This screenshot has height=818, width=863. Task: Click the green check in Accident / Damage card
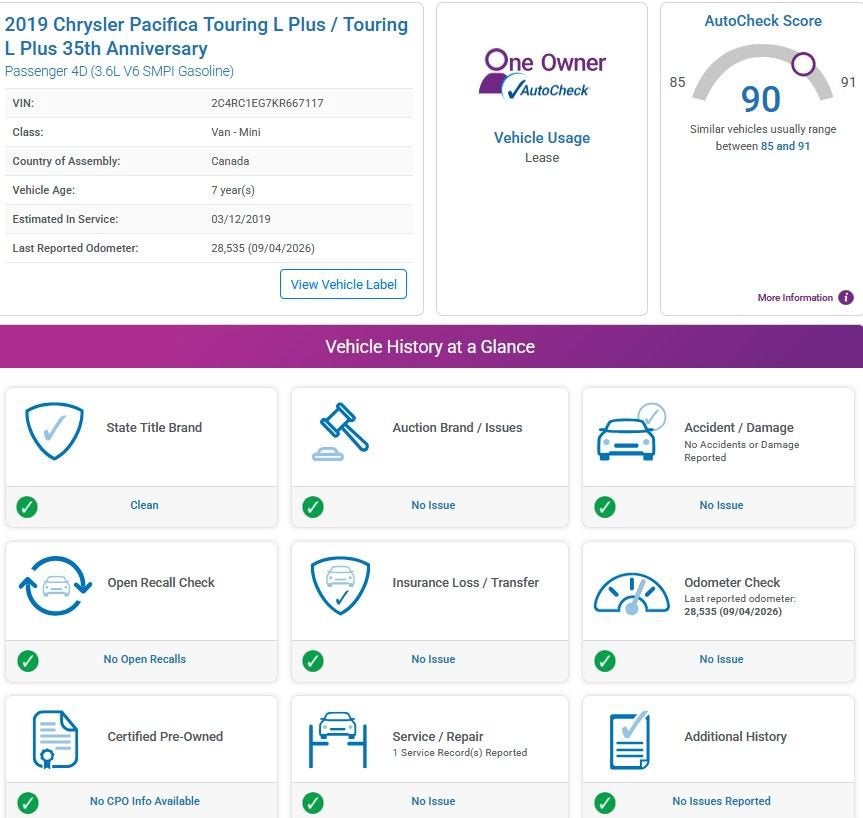coord(605,506)
